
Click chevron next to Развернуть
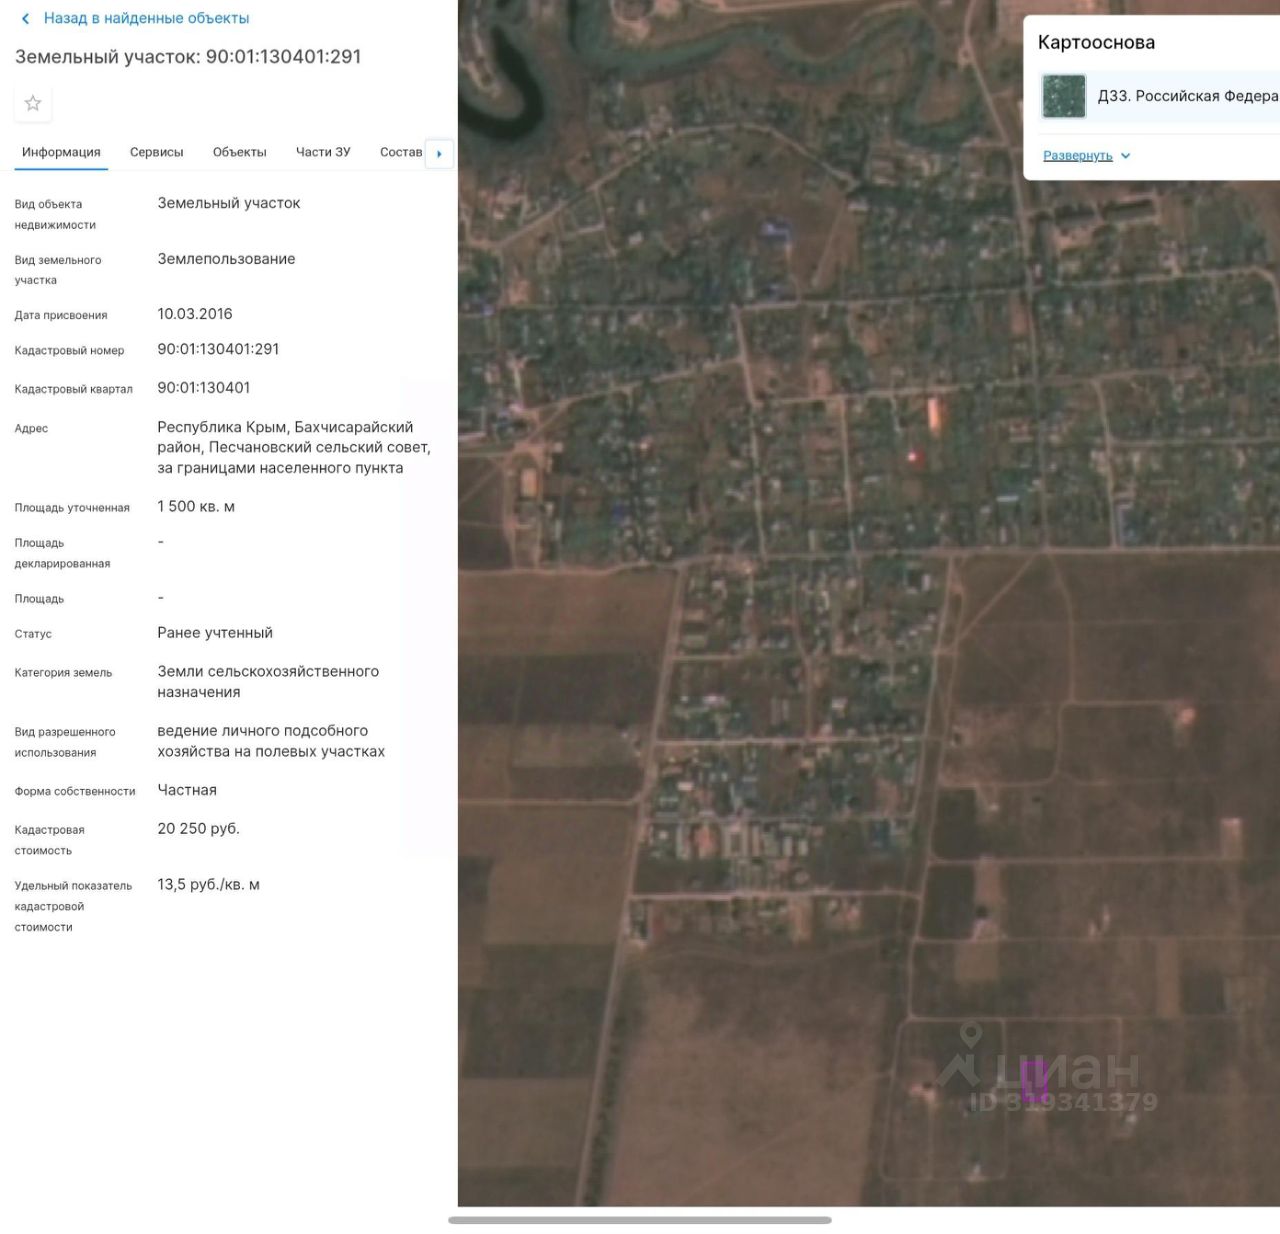pos(1126,156)
